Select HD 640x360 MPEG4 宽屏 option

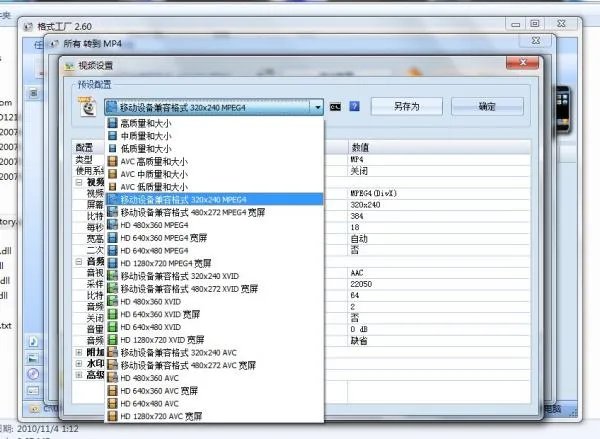click(214, 238)
